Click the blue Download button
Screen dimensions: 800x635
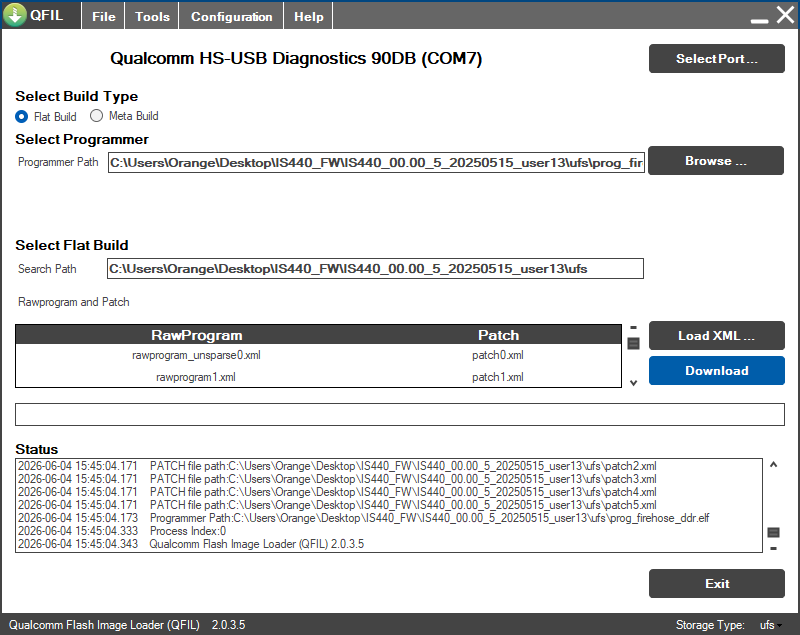coord(716,371)
